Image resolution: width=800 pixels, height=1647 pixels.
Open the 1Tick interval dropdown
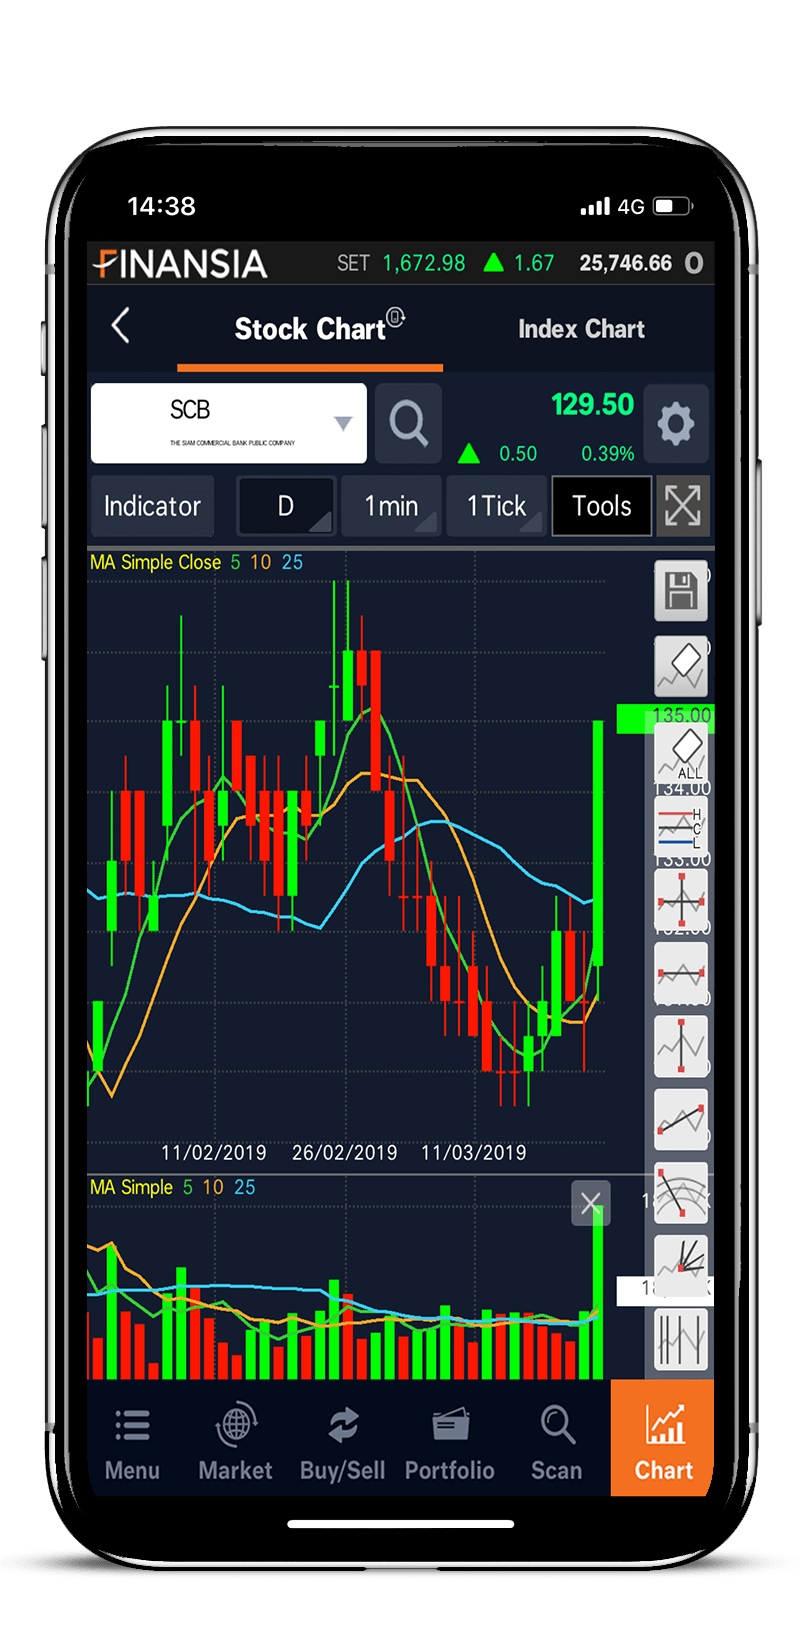click(496, 506)
